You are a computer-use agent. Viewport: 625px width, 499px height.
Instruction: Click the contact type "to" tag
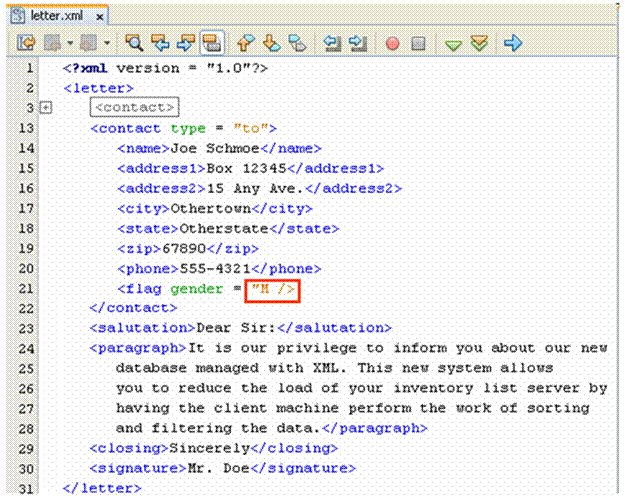(183, 128)
